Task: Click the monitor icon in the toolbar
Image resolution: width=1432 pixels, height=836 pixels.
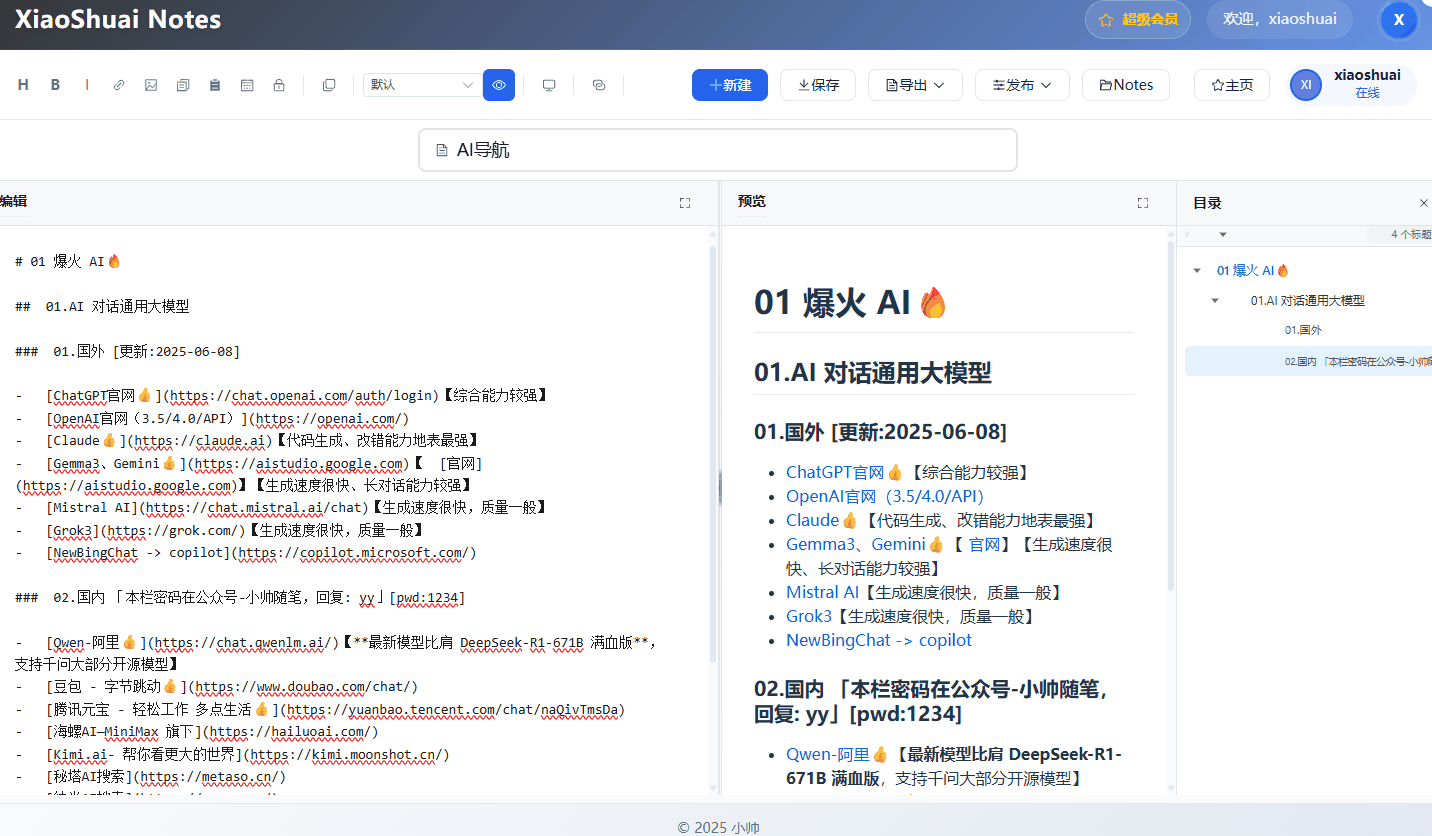Action: [x=549, y=85]
